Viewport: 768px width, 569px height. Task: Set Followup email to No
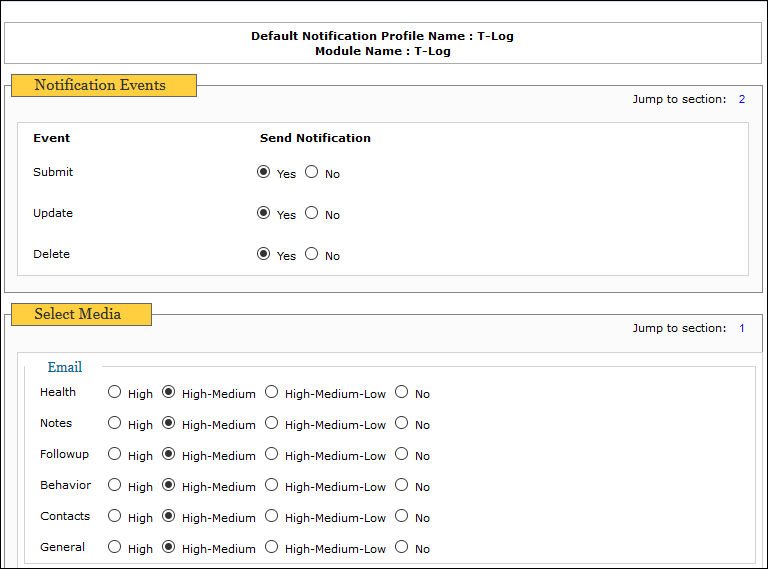coord(402,454)
